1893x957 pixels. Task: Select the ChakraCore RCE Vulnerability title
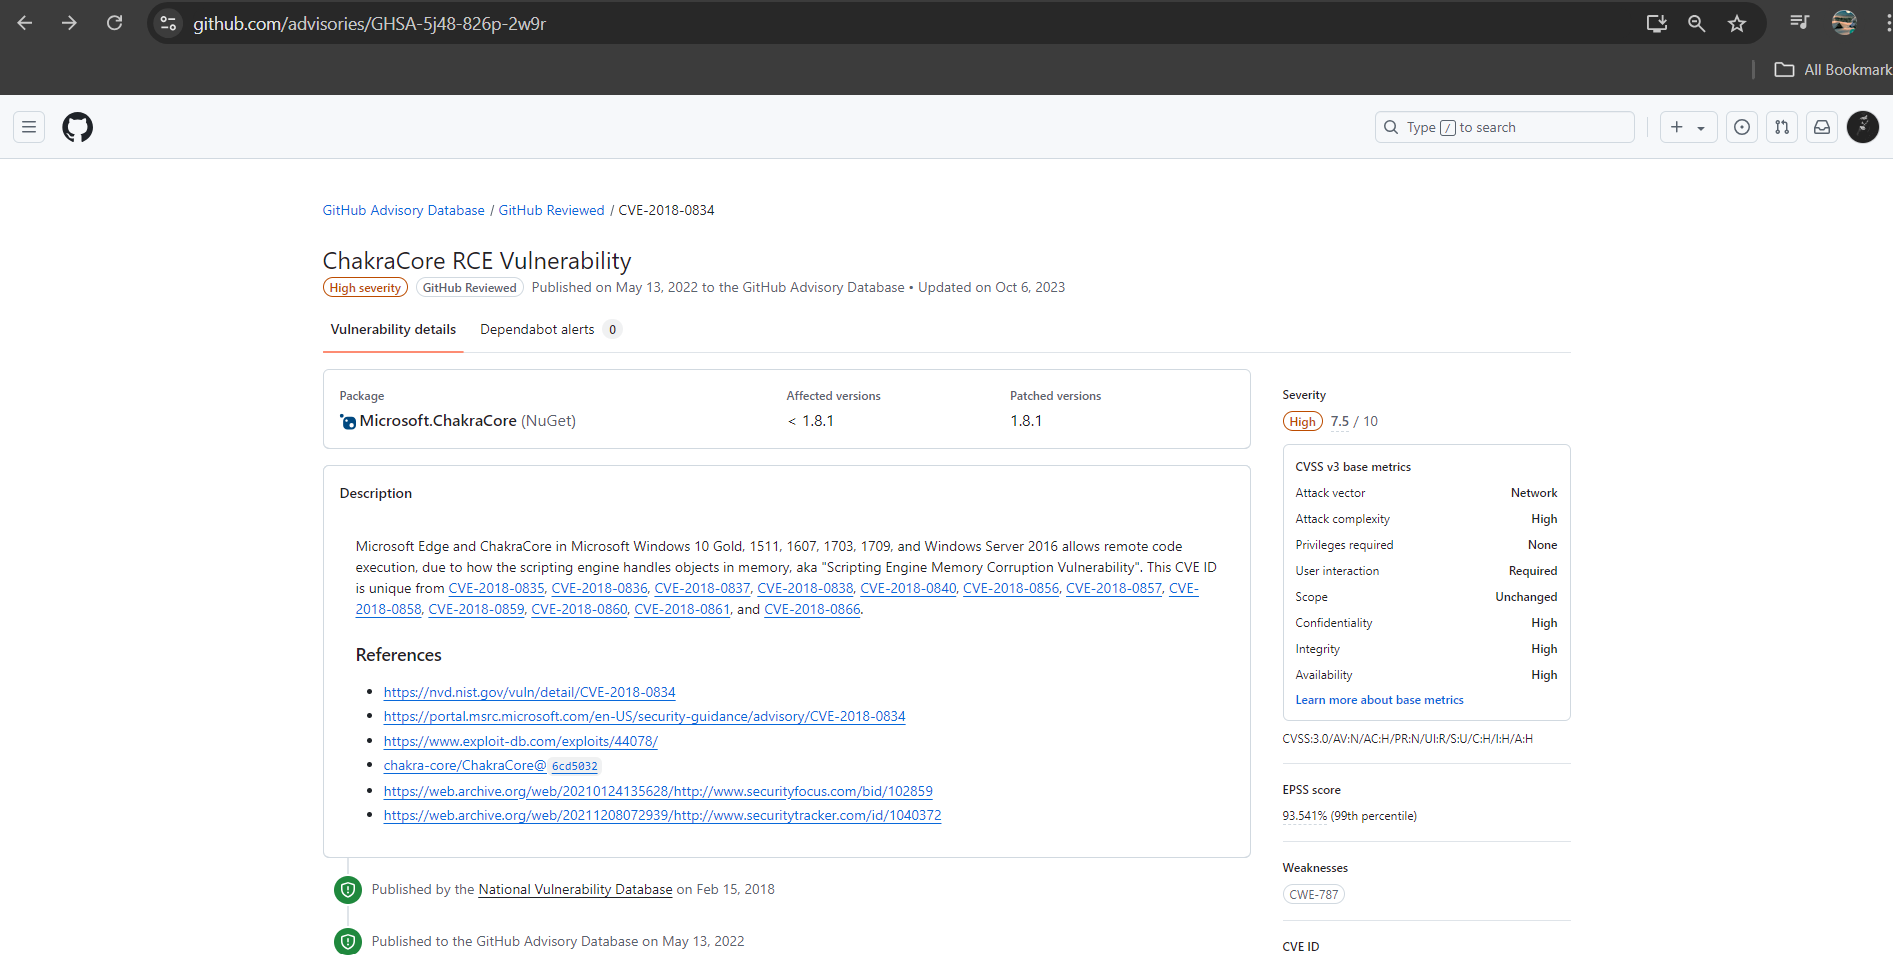click(x=477, y=261)
